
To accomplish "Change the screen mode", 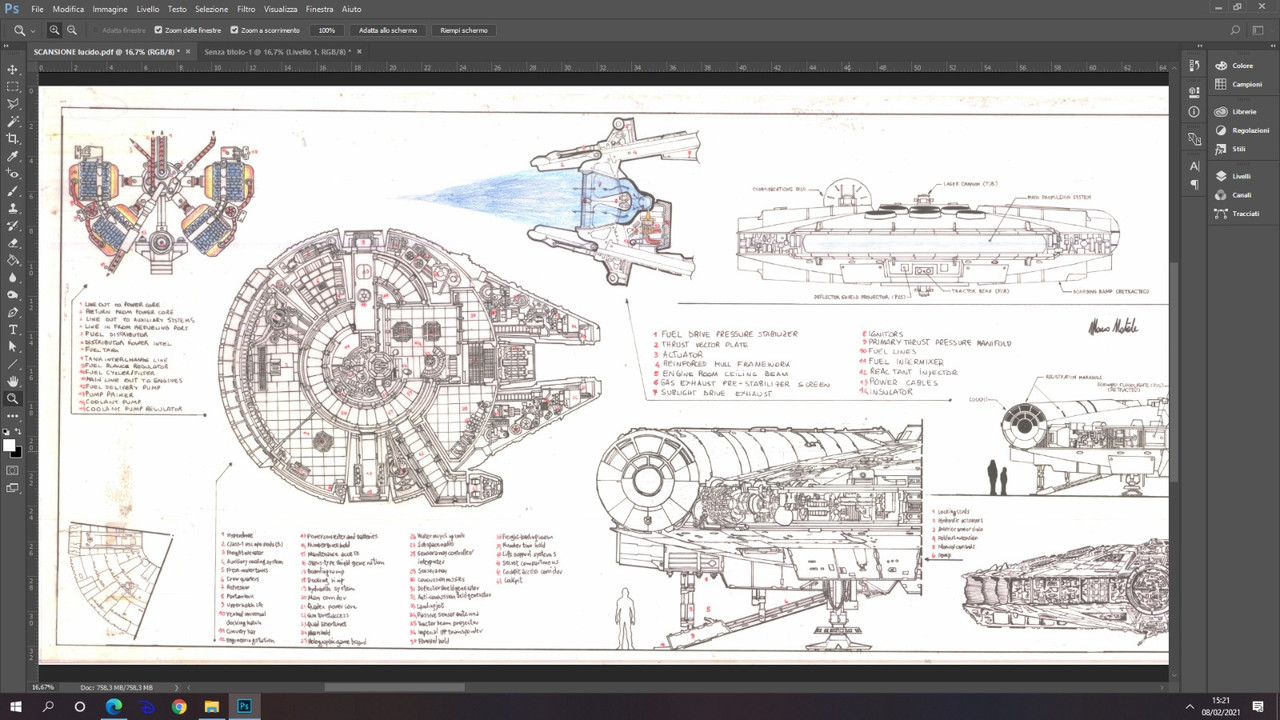I will [13, 488].
